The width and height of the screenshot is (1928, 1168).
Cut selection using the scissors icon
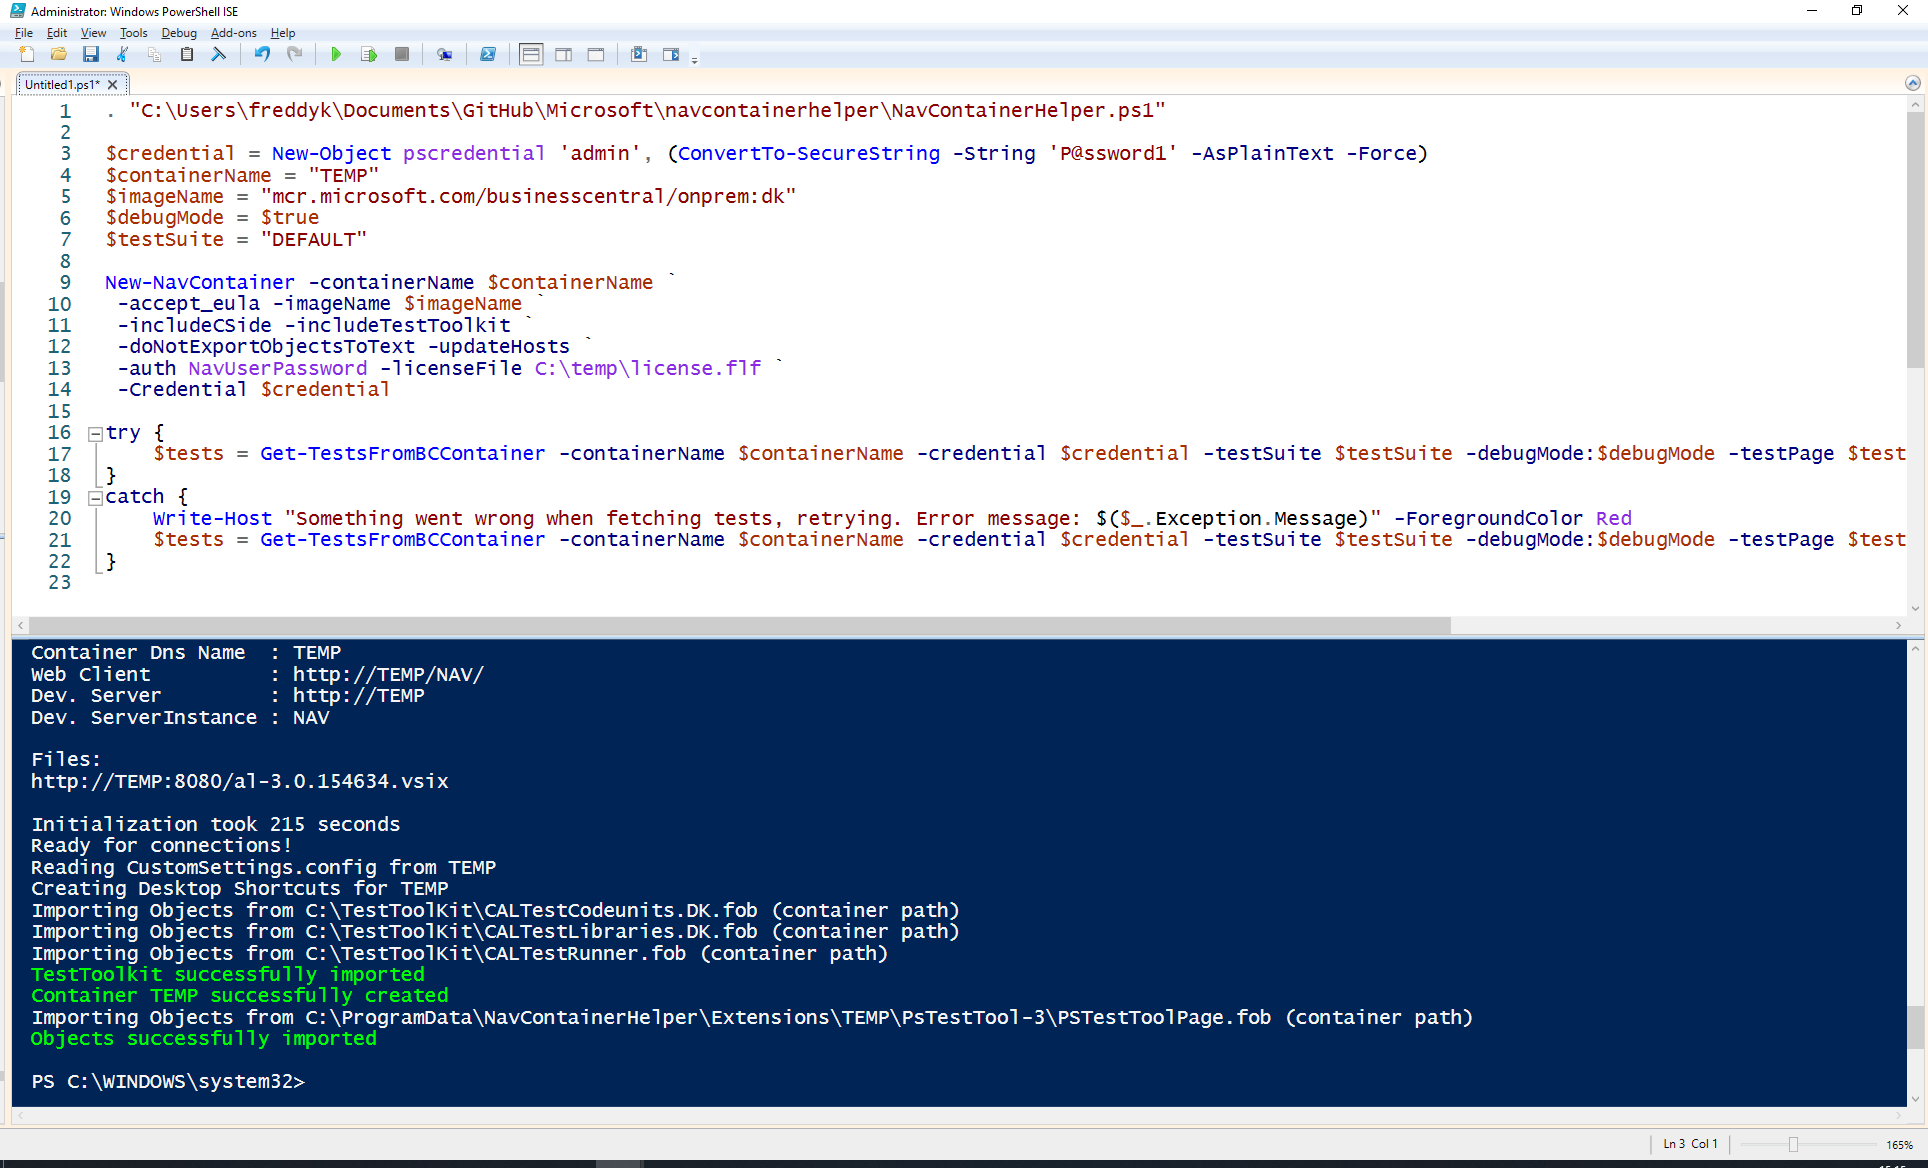123,54
